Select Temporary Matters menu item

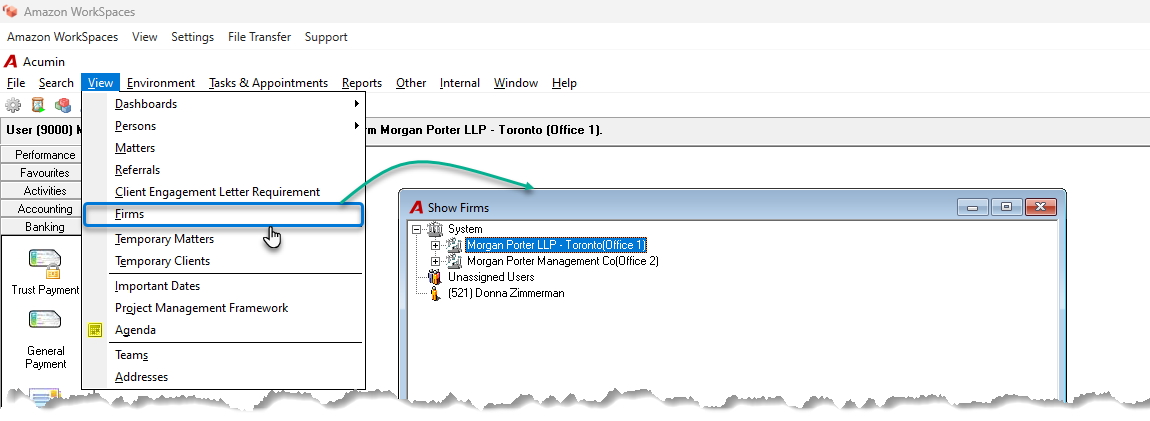224,239
